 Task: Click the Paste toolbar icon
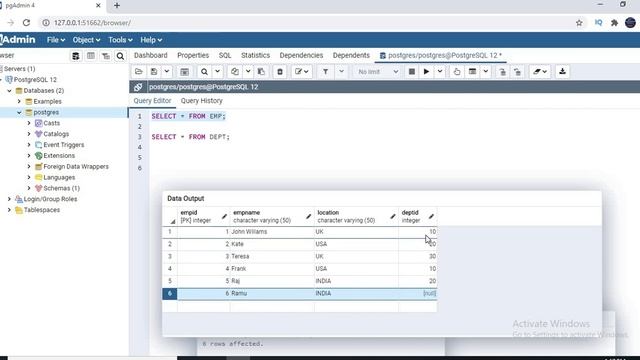tap(261, 72)
